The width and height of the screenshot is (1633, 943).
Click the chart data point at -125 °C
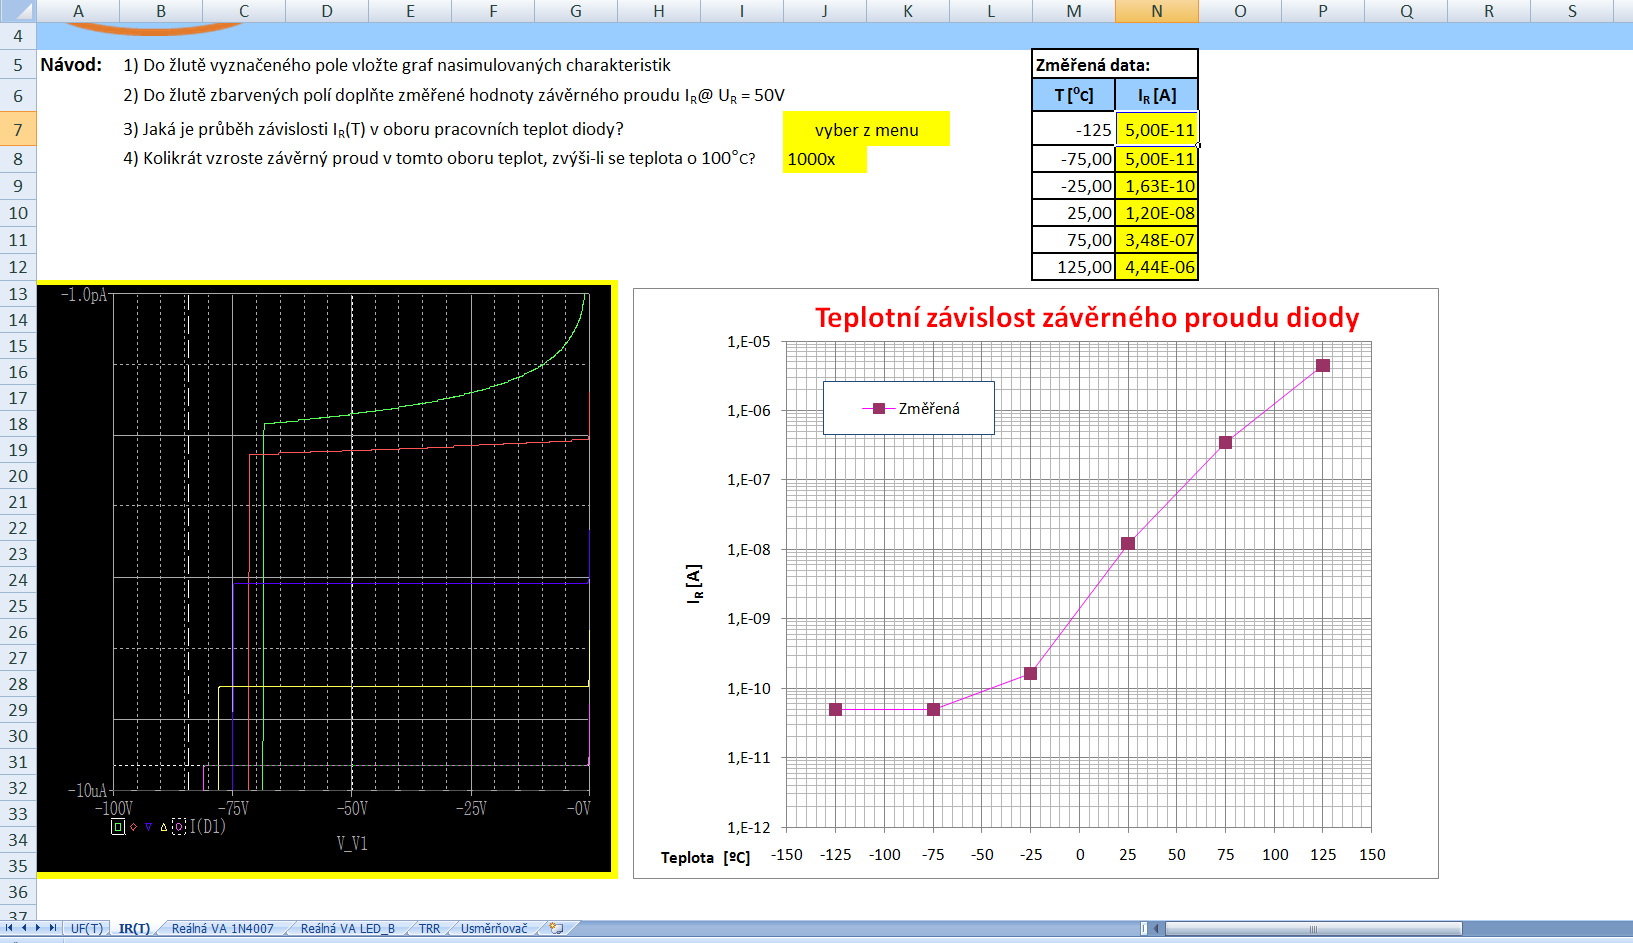tap(835, 709)
